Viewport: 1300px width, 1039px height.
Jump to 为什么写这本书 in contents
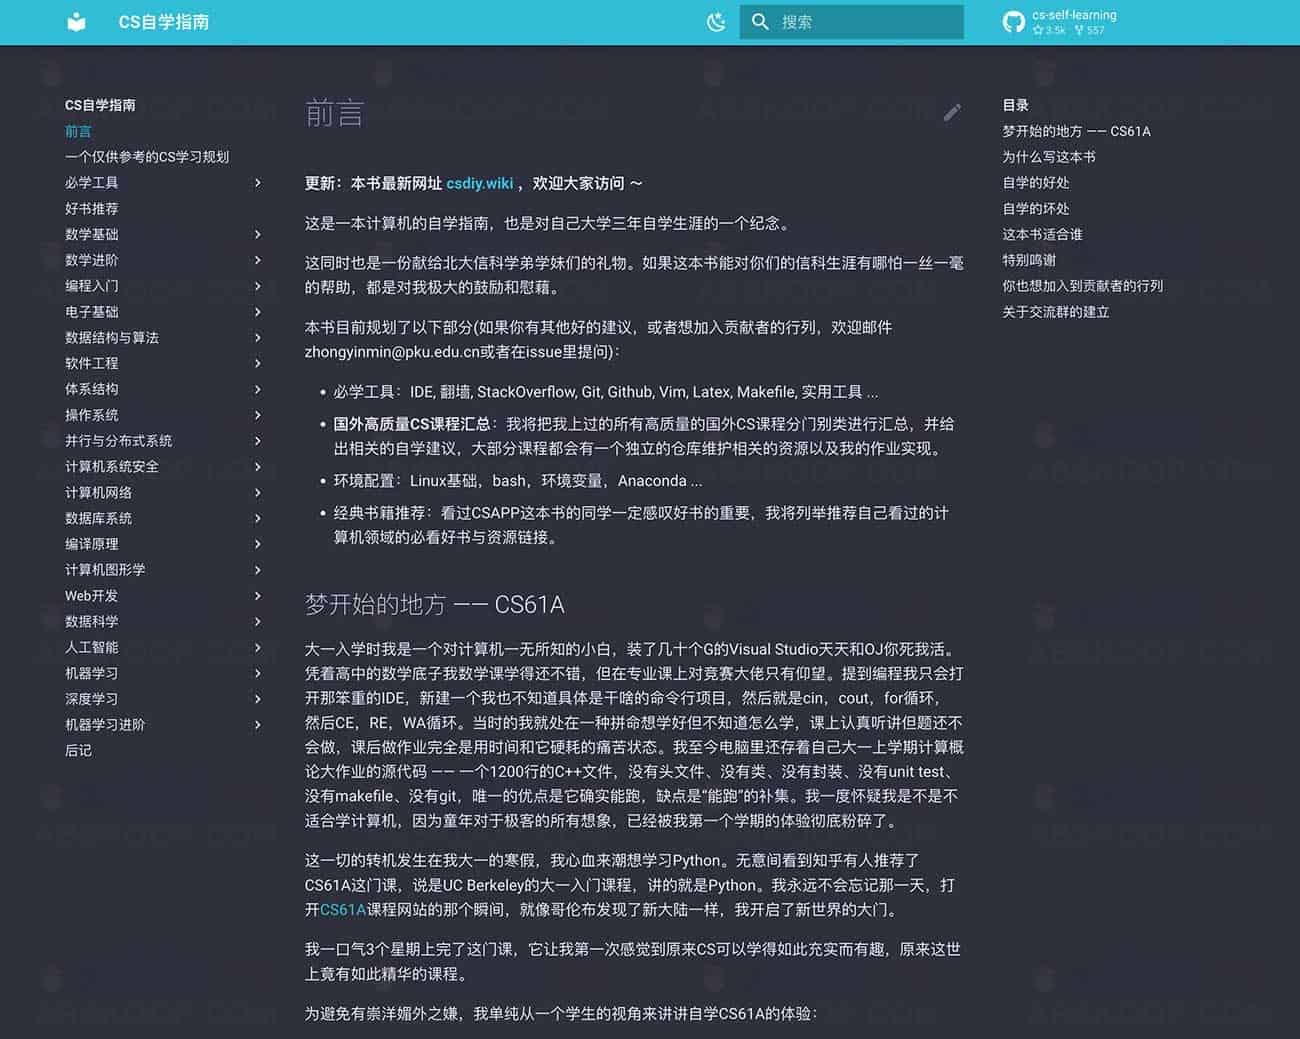1049,157
